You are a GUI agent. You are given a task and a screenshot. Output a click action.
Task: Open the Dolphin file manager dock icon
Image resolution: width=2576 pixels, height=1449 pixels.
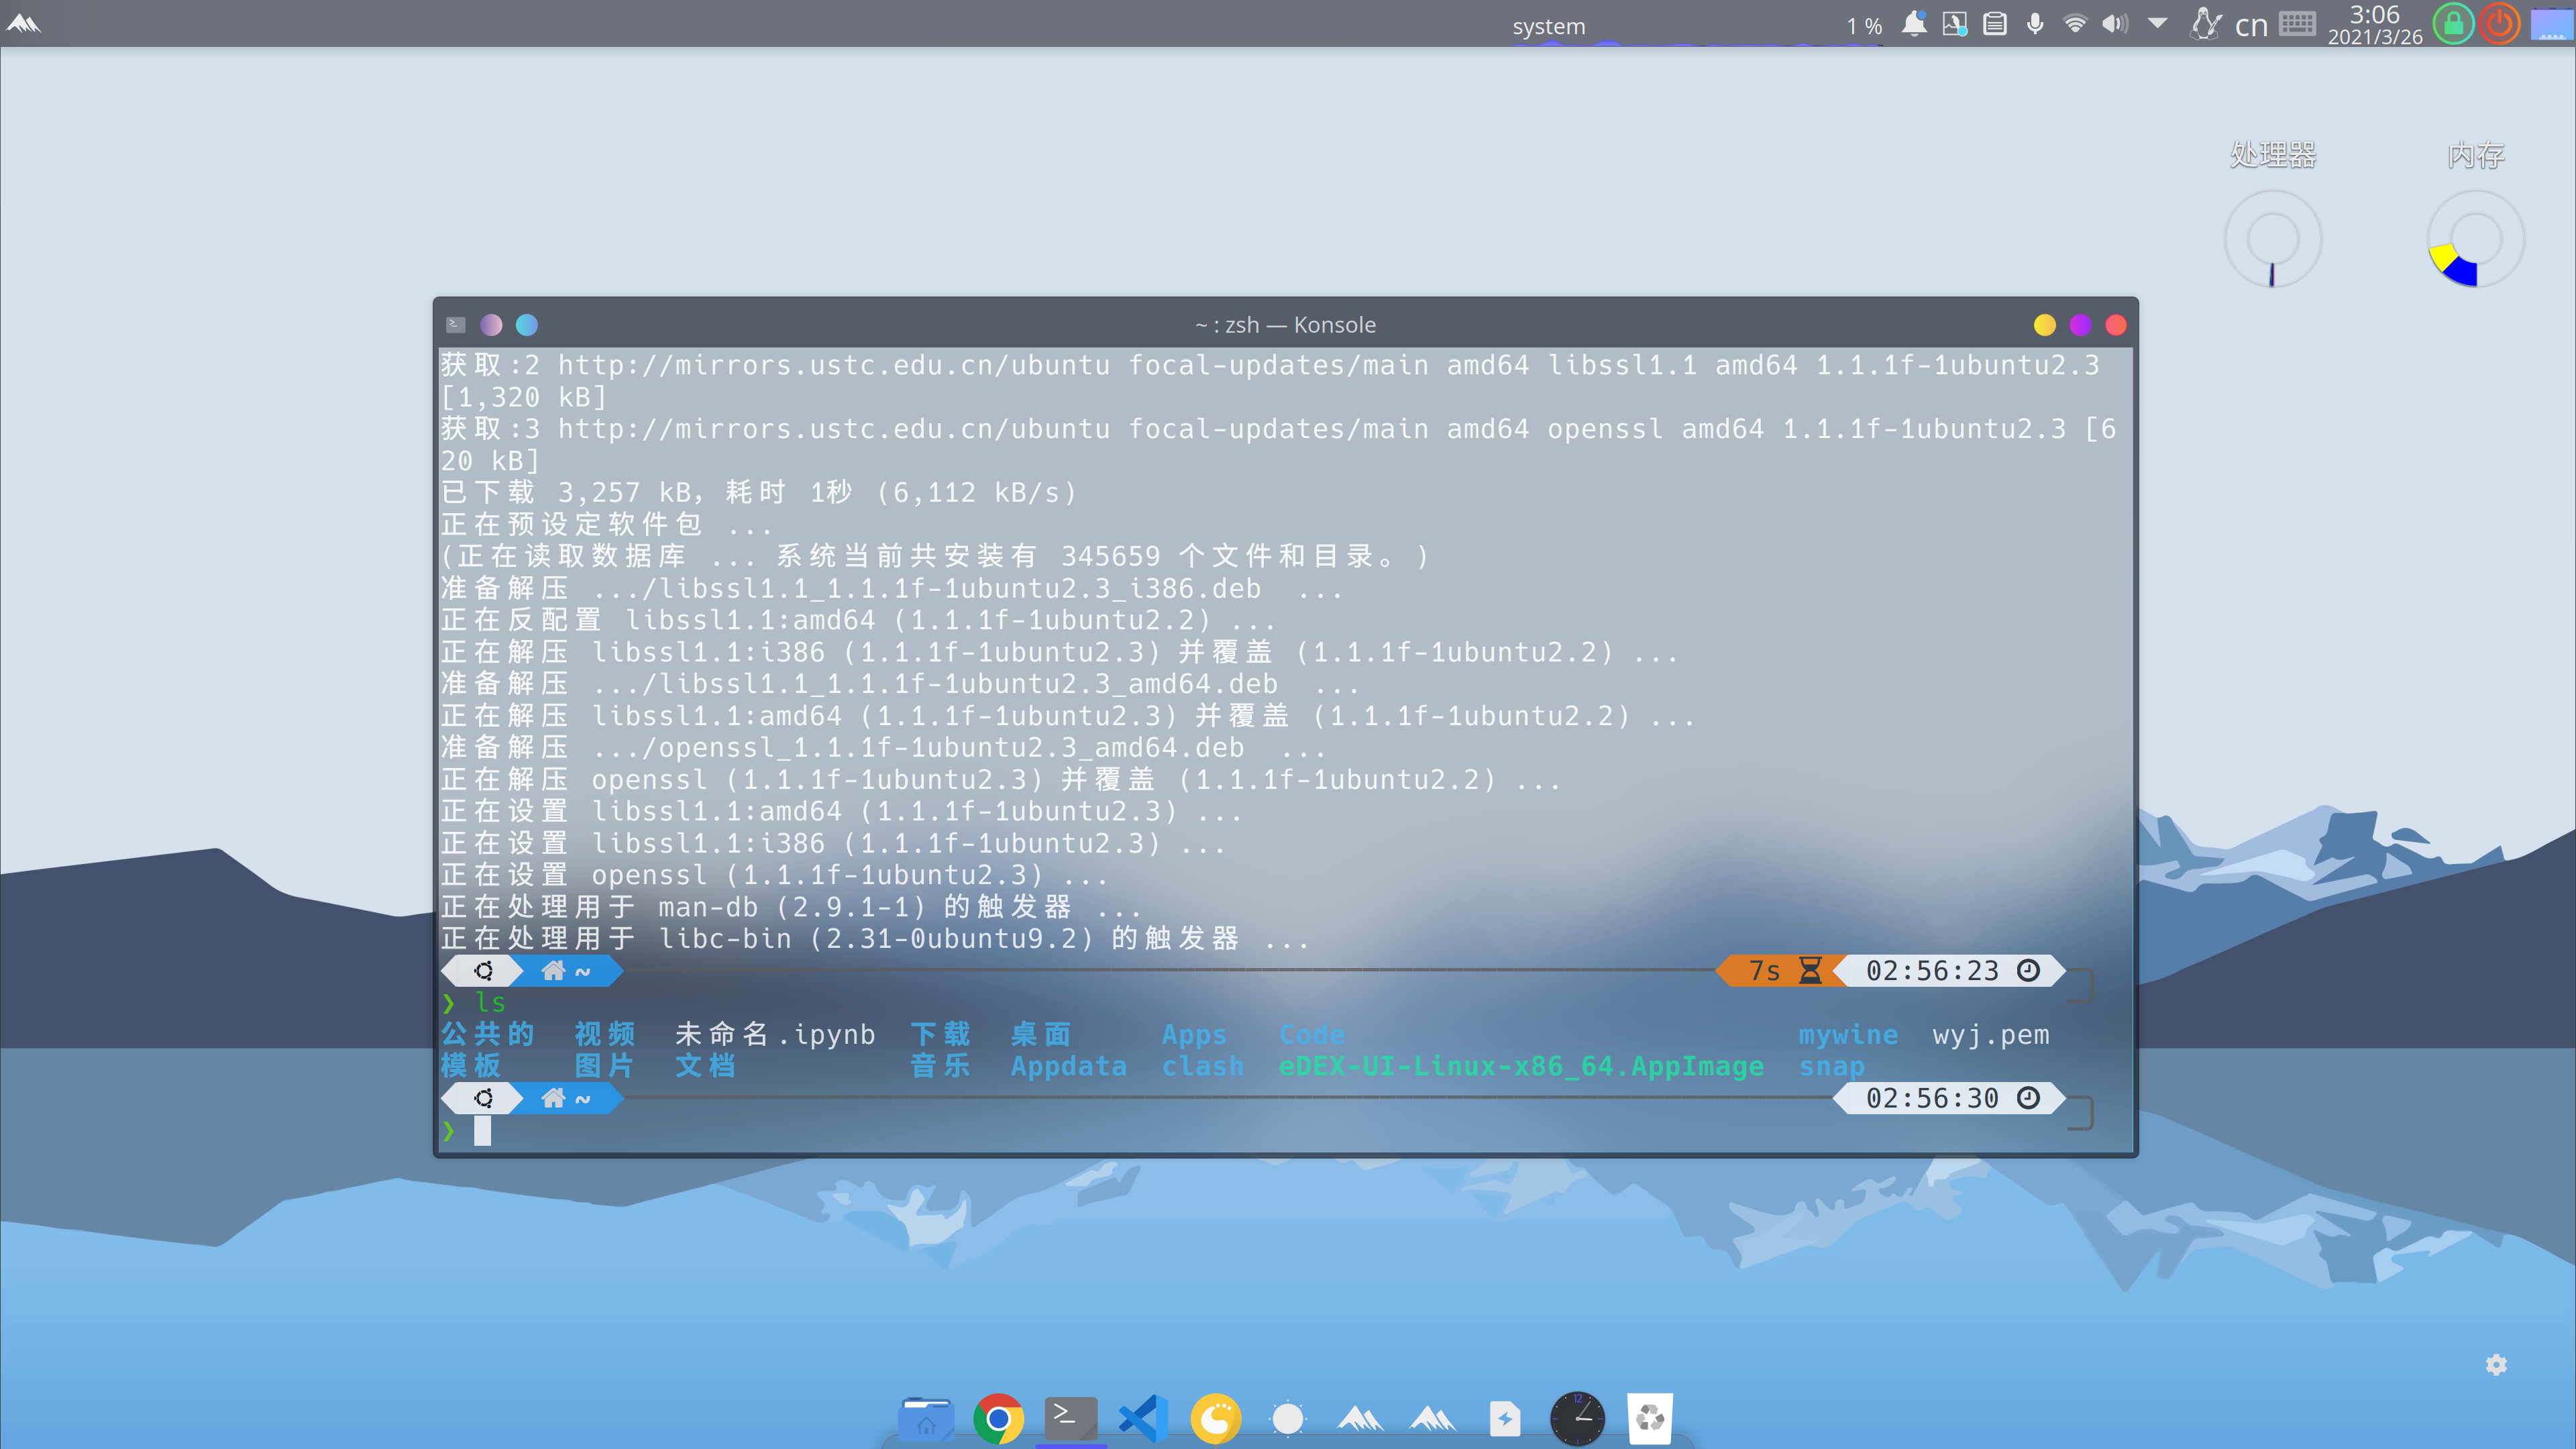(926, 1418)
